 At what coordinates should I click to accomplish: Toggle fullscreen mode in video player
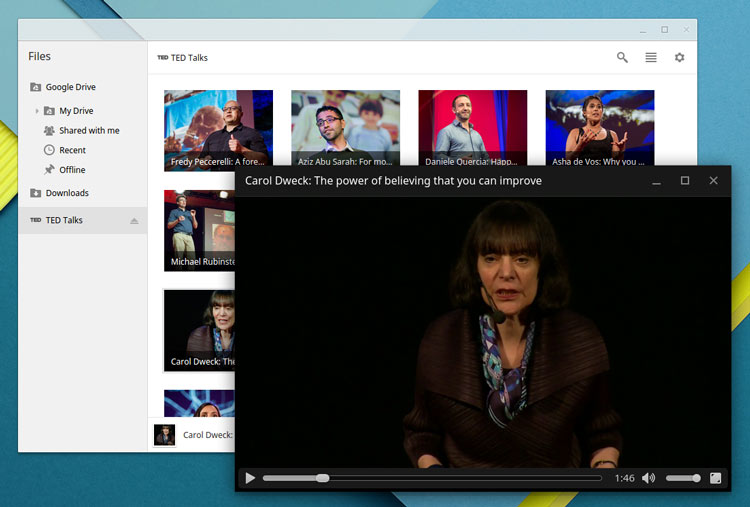(715, 478)
